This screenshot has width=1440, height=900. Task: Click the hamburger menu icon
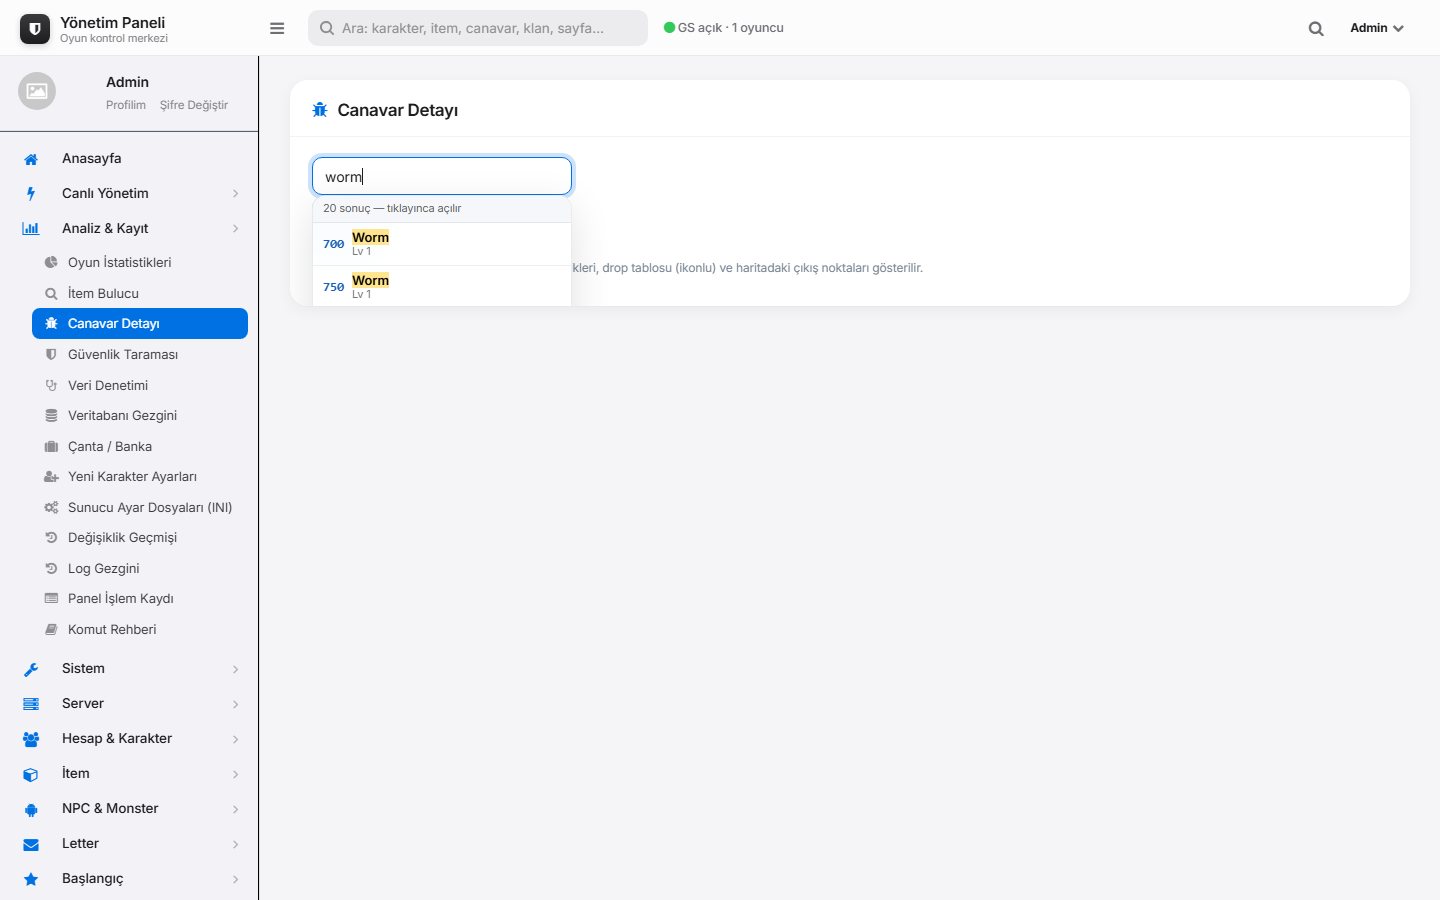coord(277,28)
